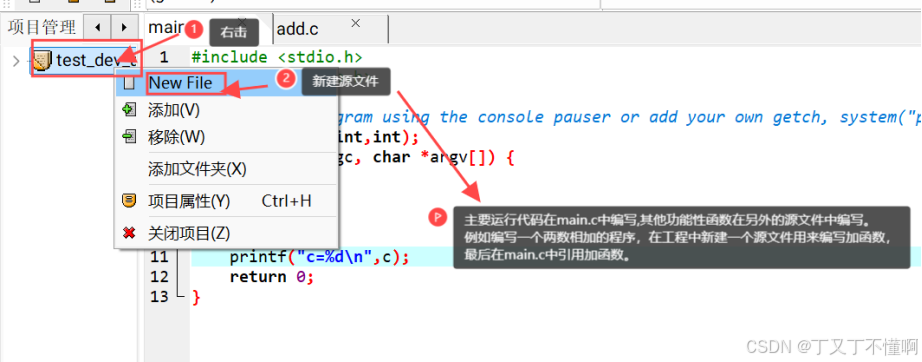Click the printf("c=%d\n",c); code line
The width and height of the screenshot is (922, 362).
(319, 257)
